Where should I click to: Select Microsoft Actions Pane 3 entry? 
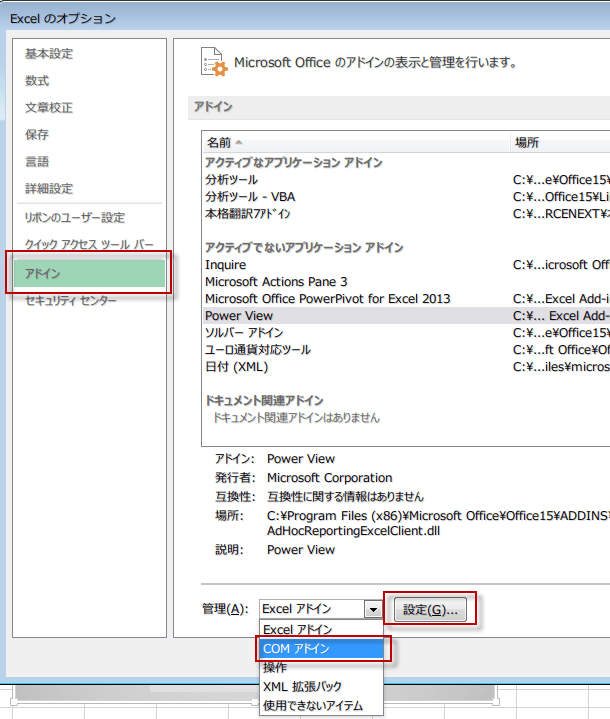click(406, 282)
